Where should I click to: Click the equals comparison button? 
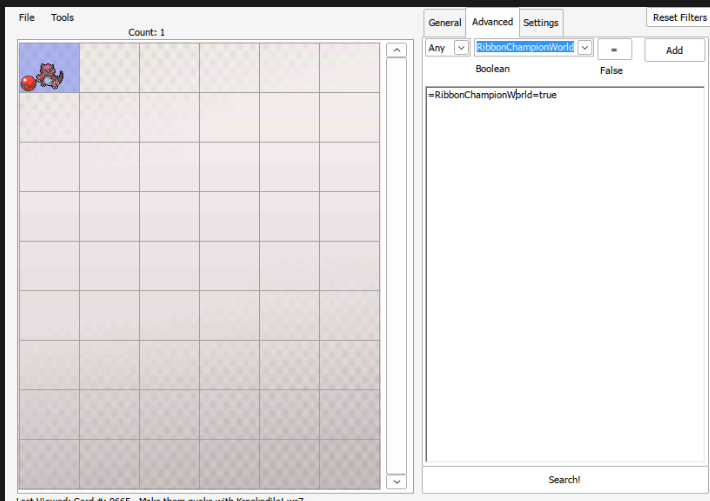coord(614,49)
